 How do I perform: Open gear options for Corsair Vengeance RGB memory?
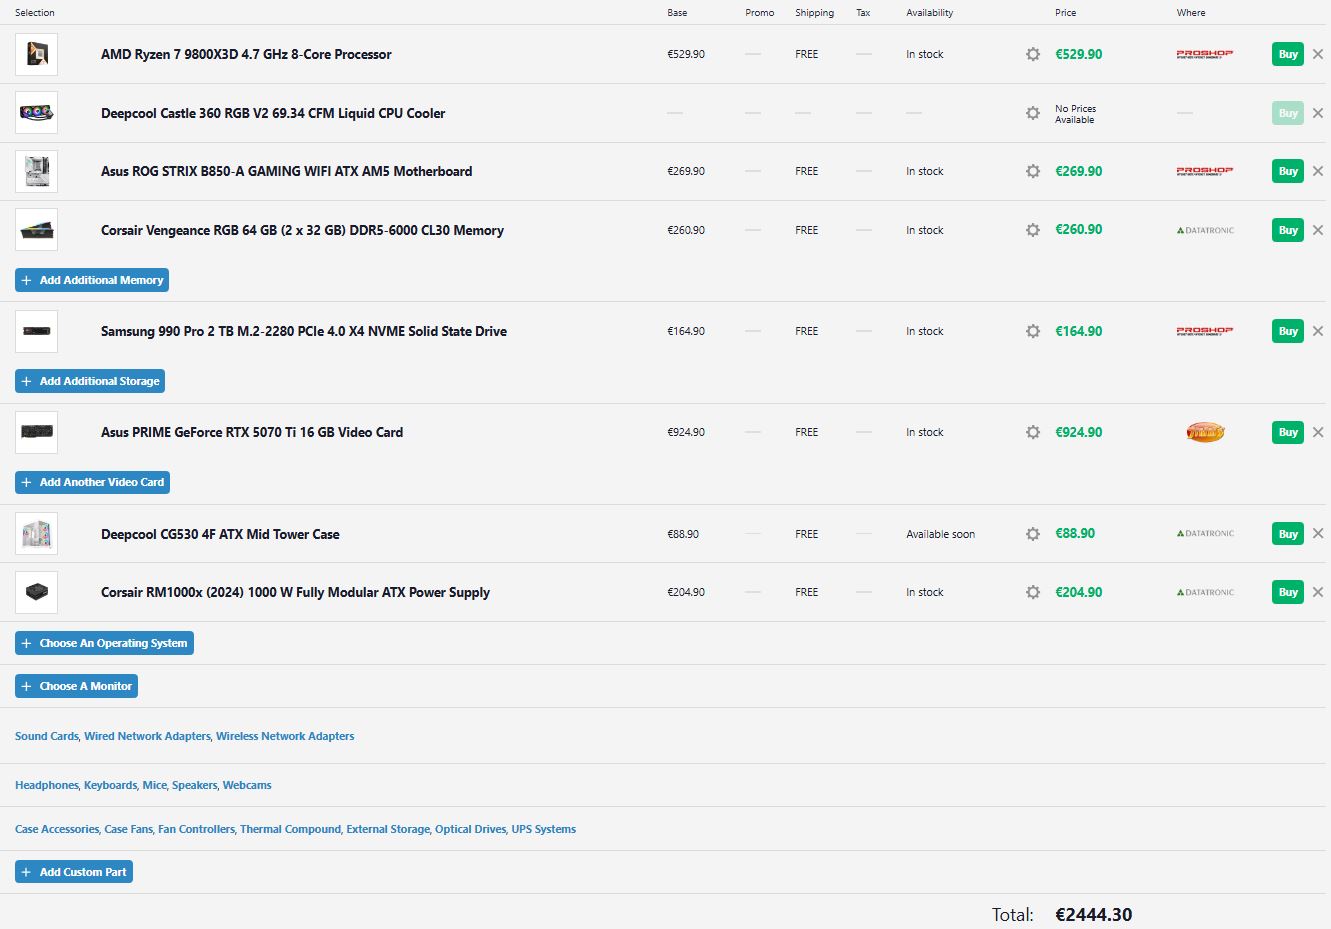coord(1033,230)
